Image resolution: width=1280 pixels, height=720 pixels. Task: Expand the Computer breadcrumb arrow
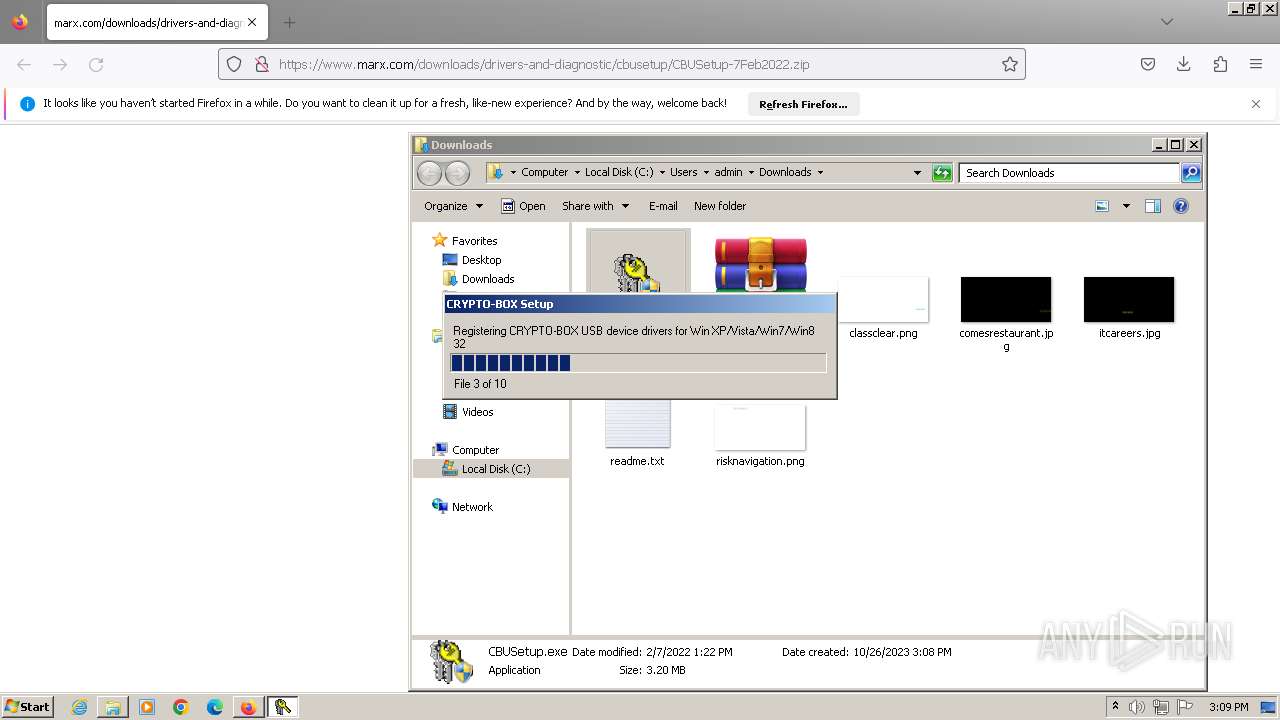pos(578,172)
